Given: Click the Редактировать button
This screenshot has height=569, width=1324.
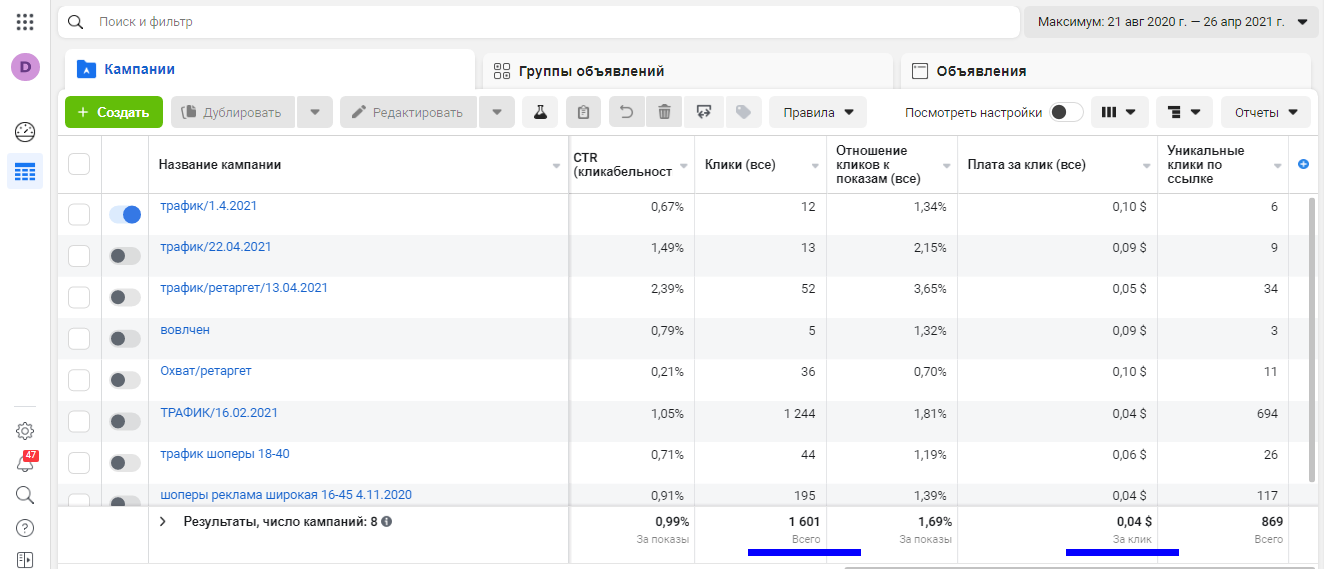Looking at the screenshot, I should coord(410,112).
